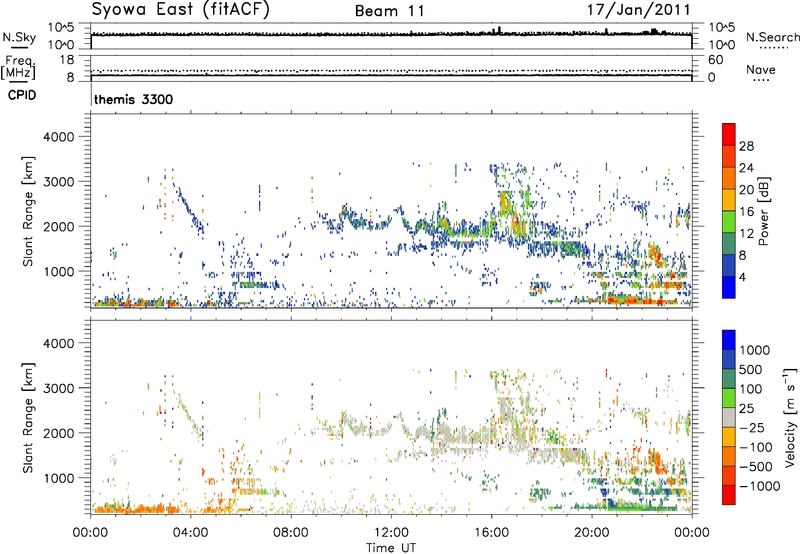Click the 'Nave' legend label
Image resolution: width=800 pixels, height=554 pixels.
(761, 69)
